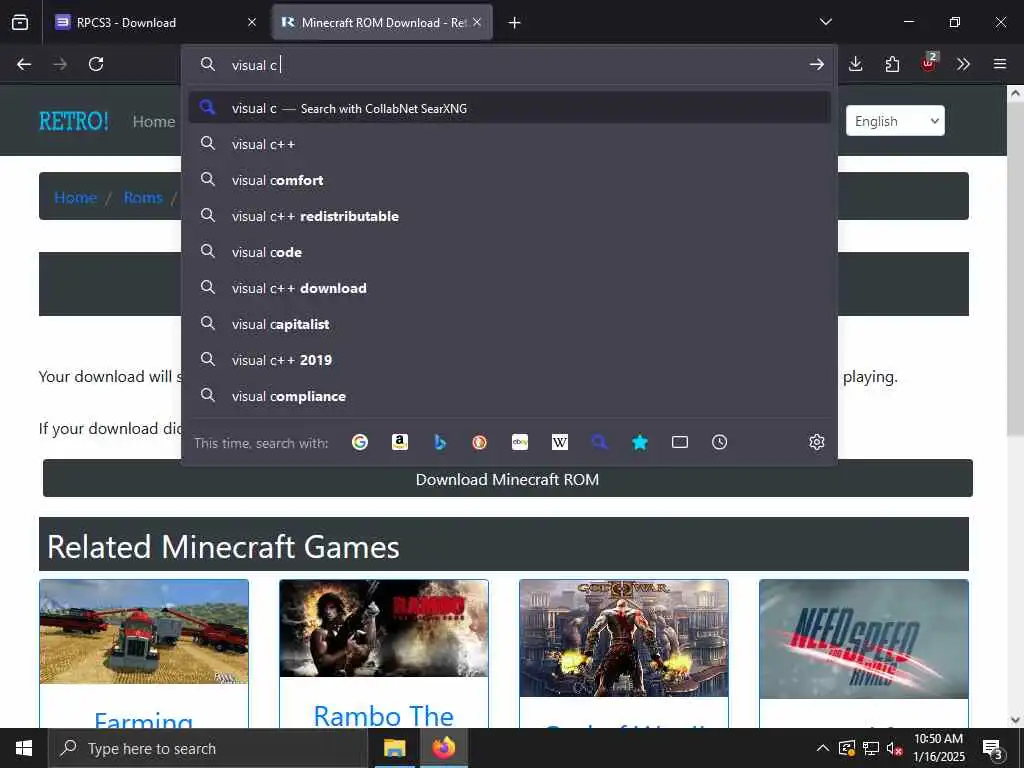This screenshot has width=1024, height=768.
Task: Follow Roms breadcrumb link
Action: (143, 197)
